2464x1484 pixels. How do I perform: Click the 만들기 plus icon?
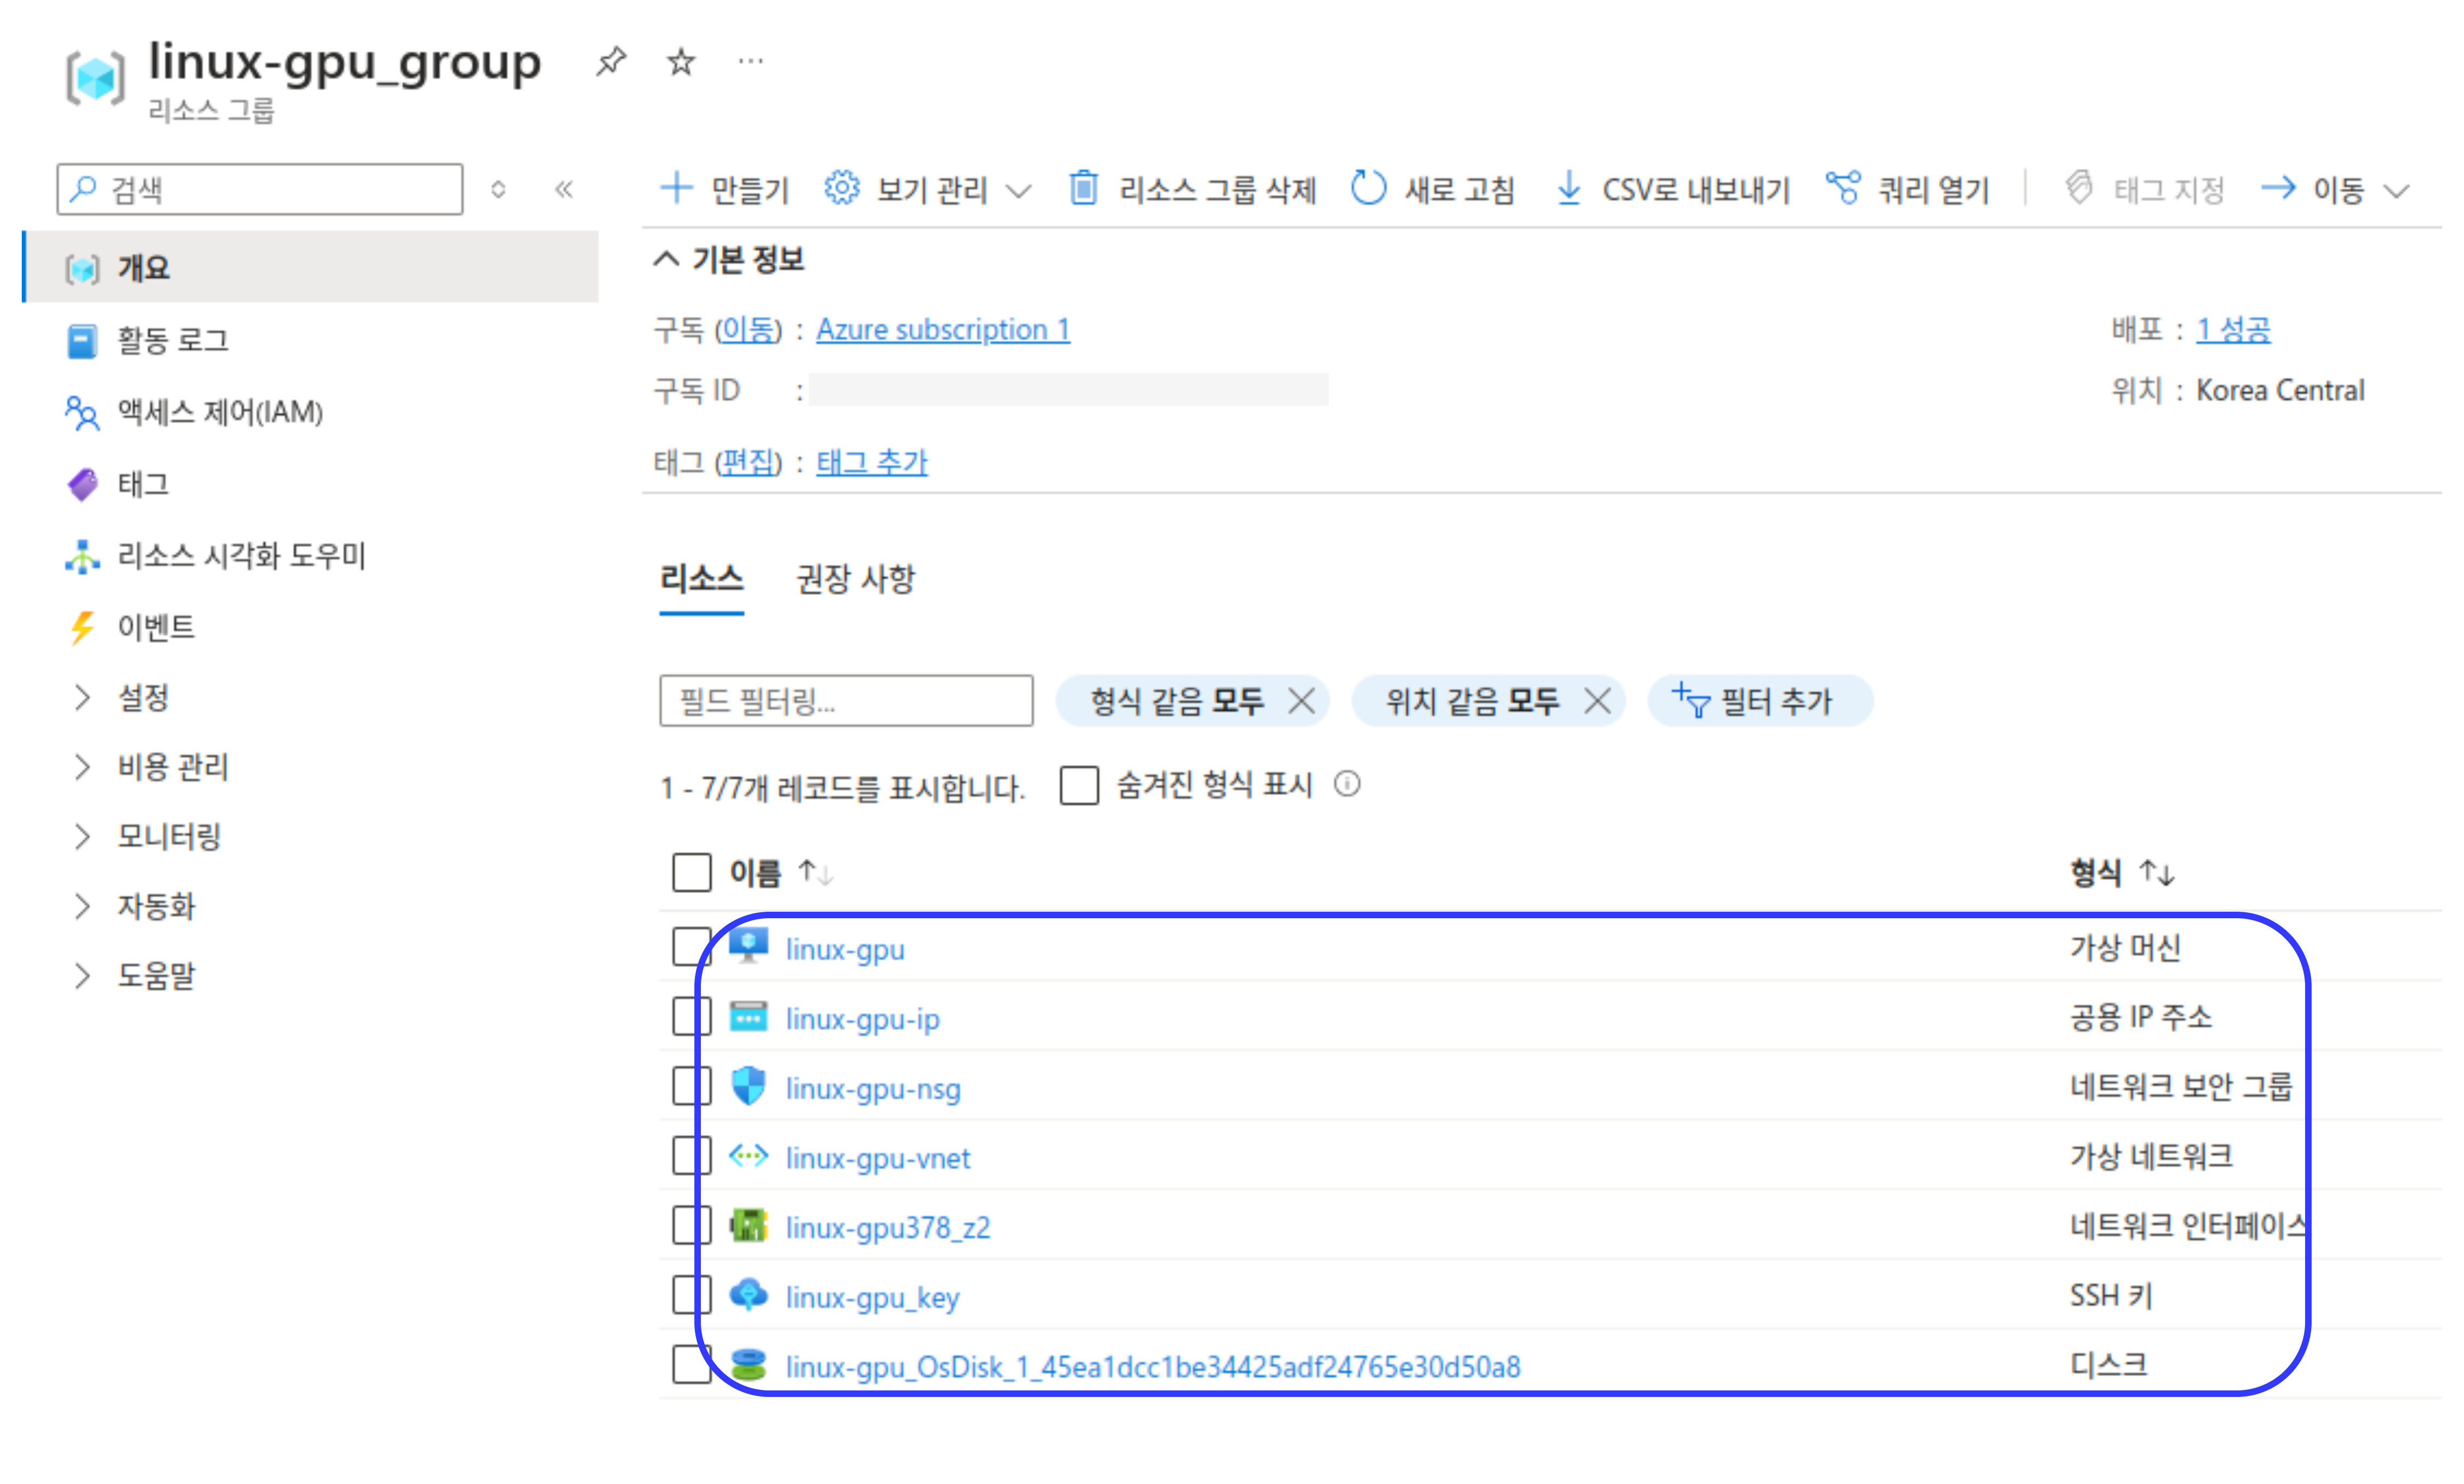click(x=677, y=188)
